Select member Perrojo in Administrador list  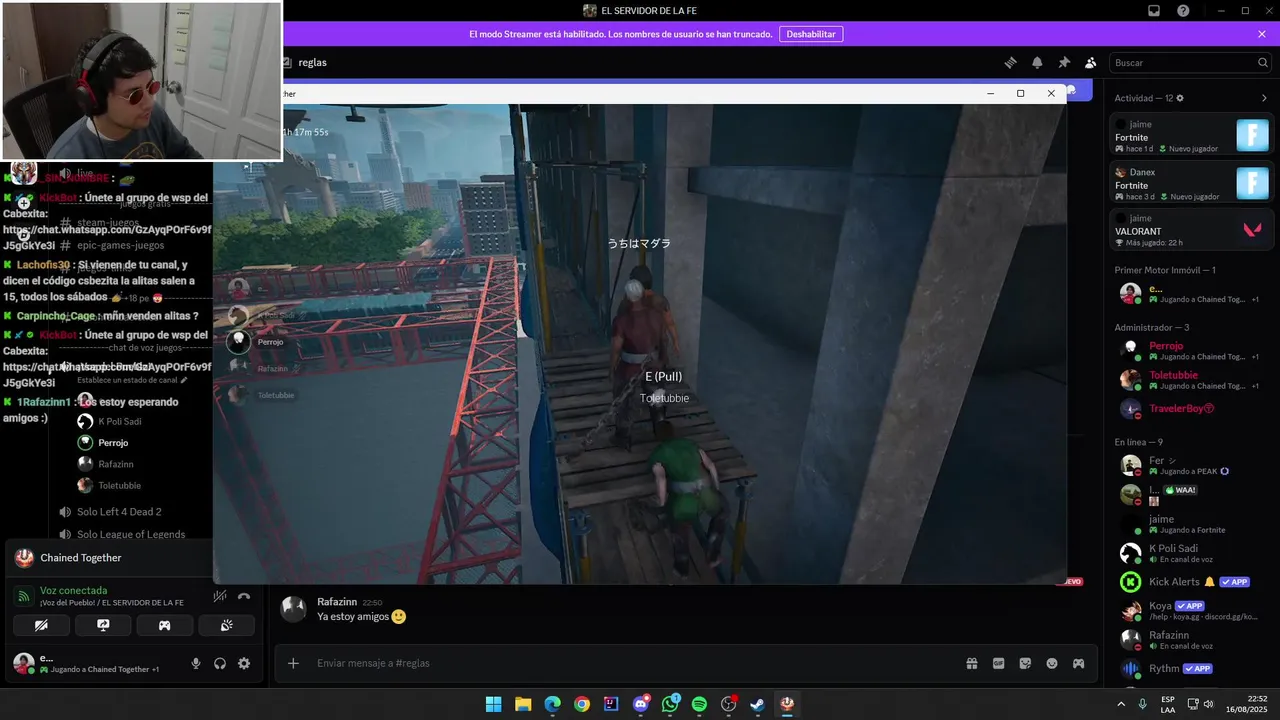point(1192,350)
